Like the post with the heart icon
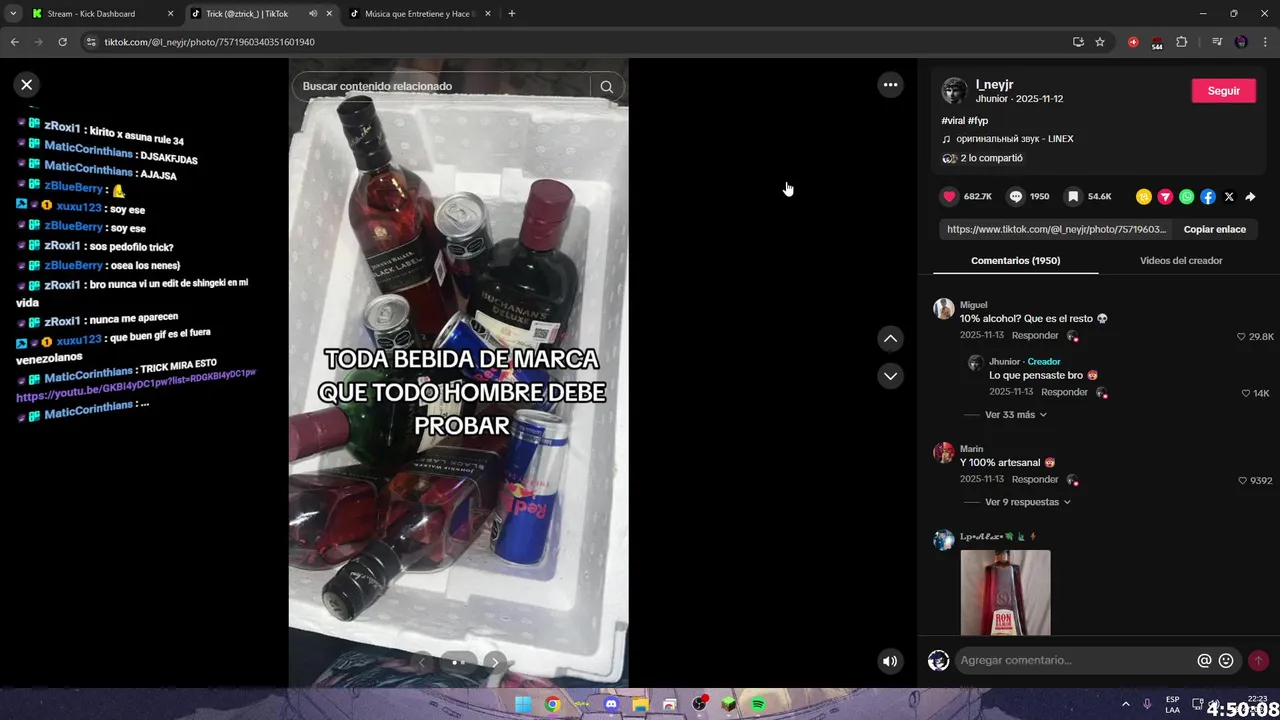Image resolution: width=1280 pixels, height=720 pixels. (950, 197)
